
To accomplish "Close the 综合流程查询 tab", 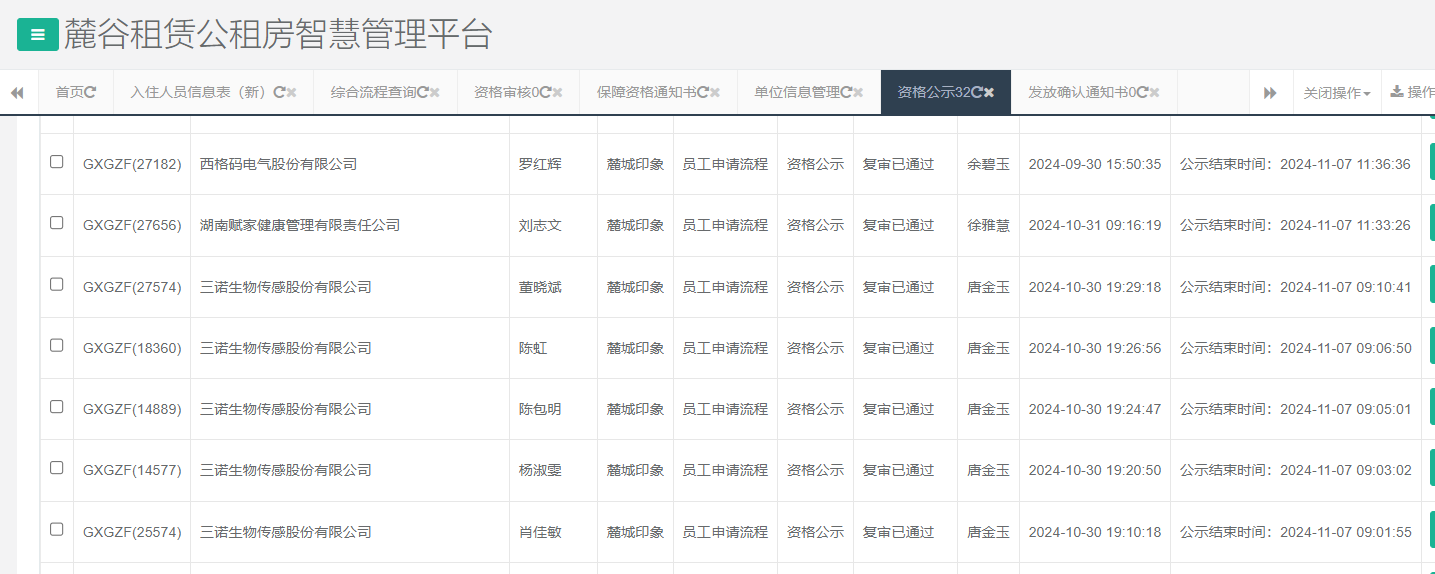I will click(x=435, y=92).
